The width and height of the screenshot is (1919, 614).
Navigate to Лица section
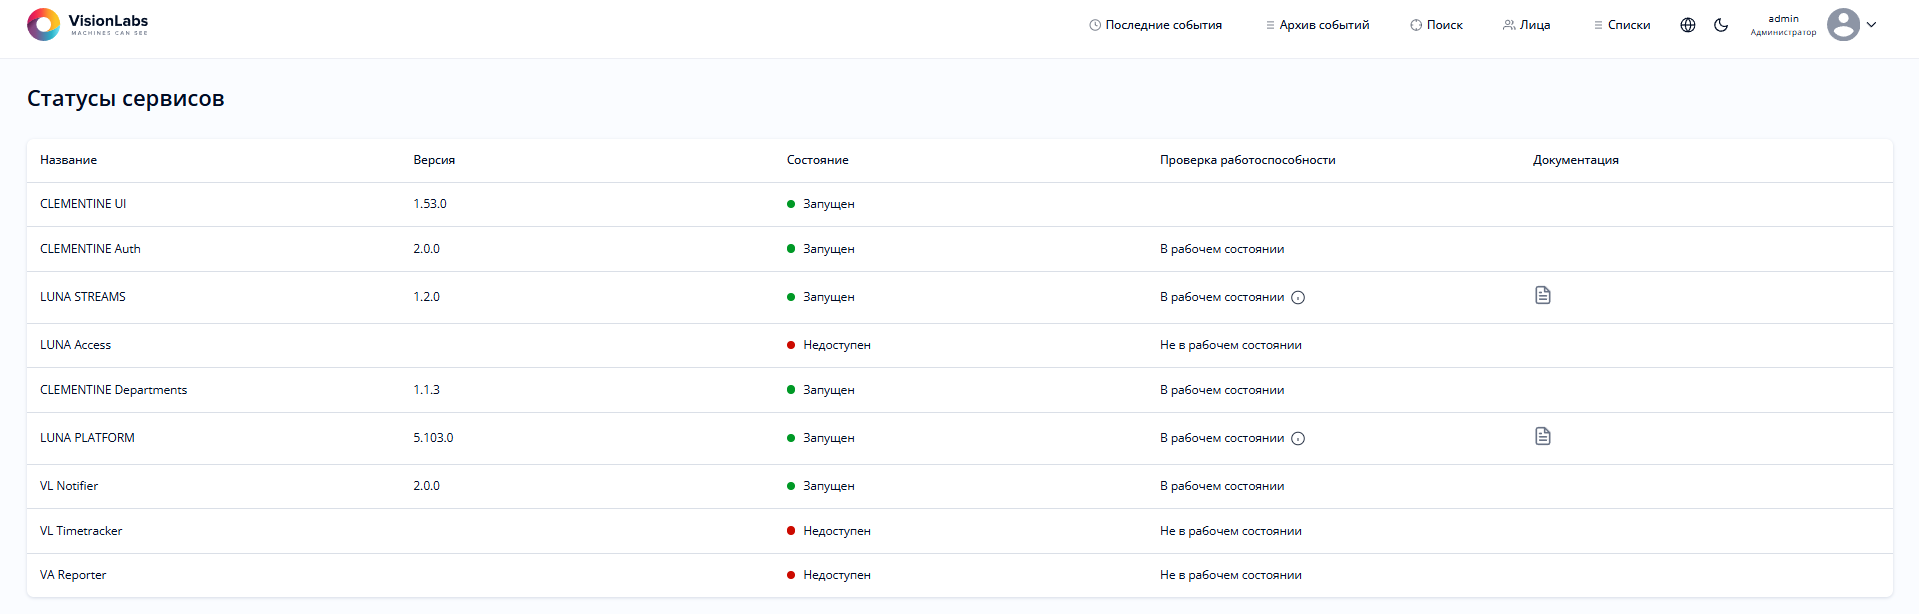pyautogui.click(x=1526, y=25)
